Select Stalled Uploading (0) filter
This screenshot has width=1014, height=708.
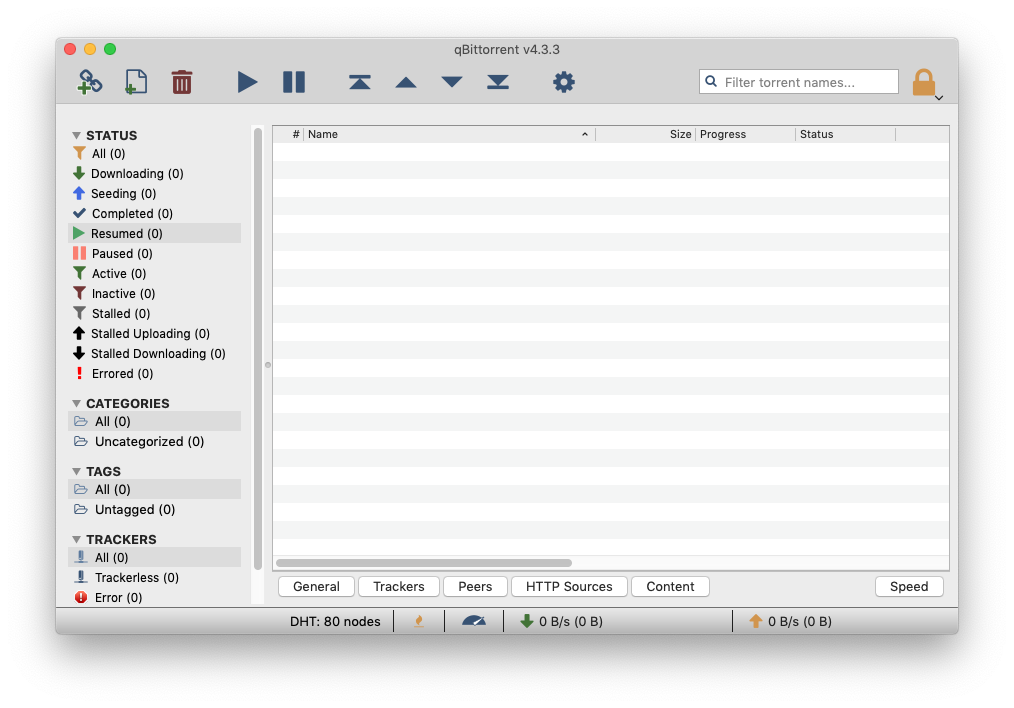[154, 334]
